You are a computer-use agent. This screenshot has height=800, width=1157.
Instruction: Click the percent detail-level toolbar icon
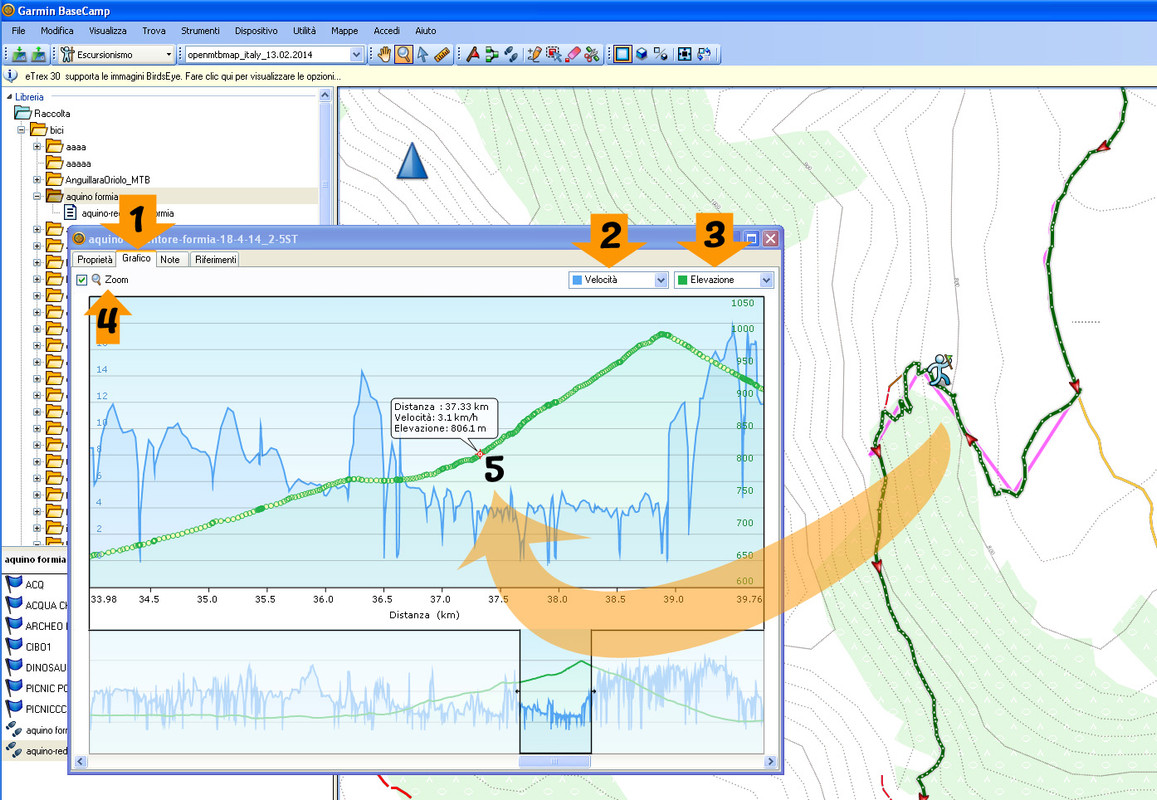[661, 54]
